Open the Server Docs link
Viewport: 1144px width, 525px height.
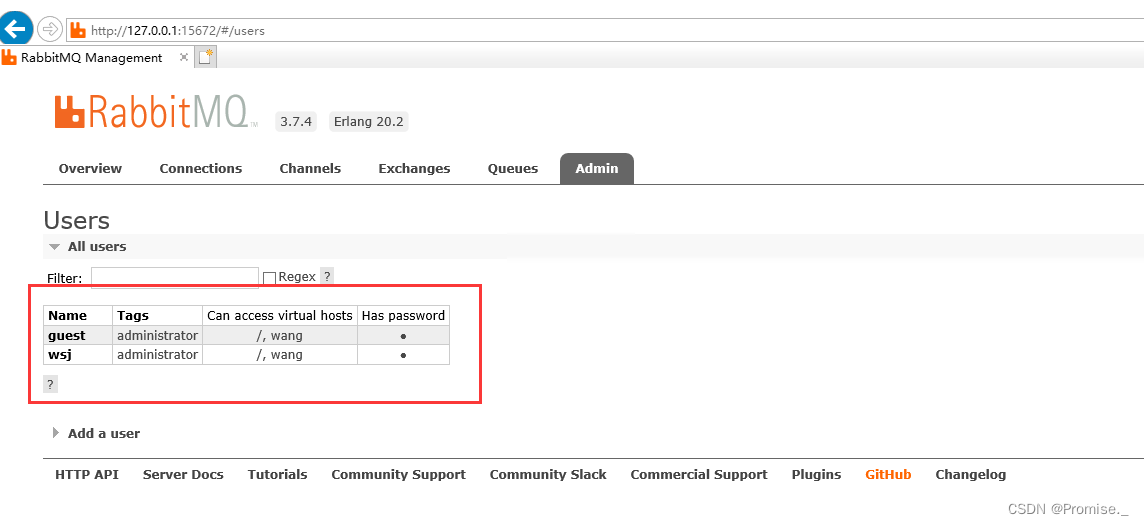183,475
